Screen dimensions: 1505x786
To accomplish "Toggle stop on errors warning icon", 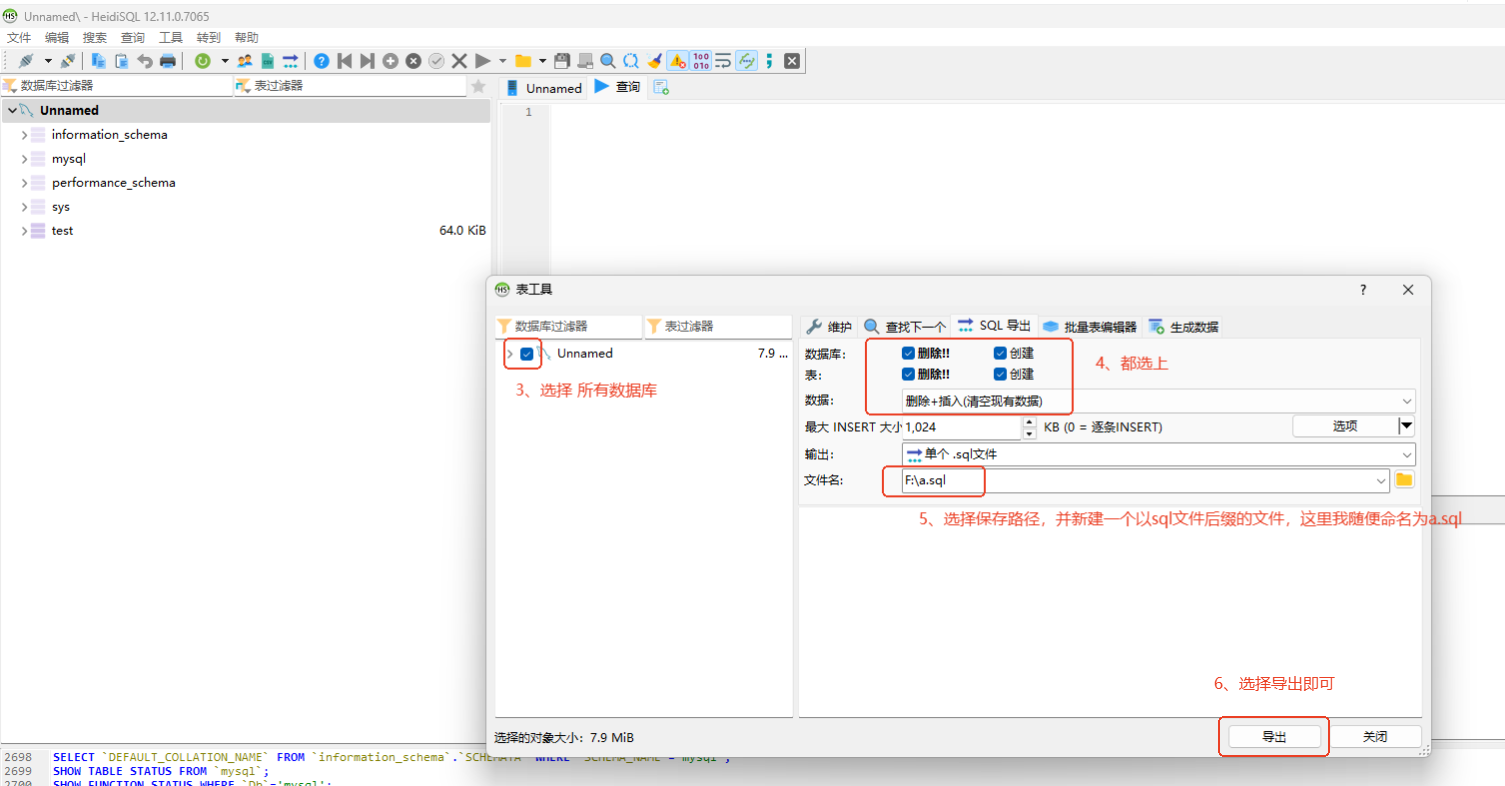I will pos(677,61).
